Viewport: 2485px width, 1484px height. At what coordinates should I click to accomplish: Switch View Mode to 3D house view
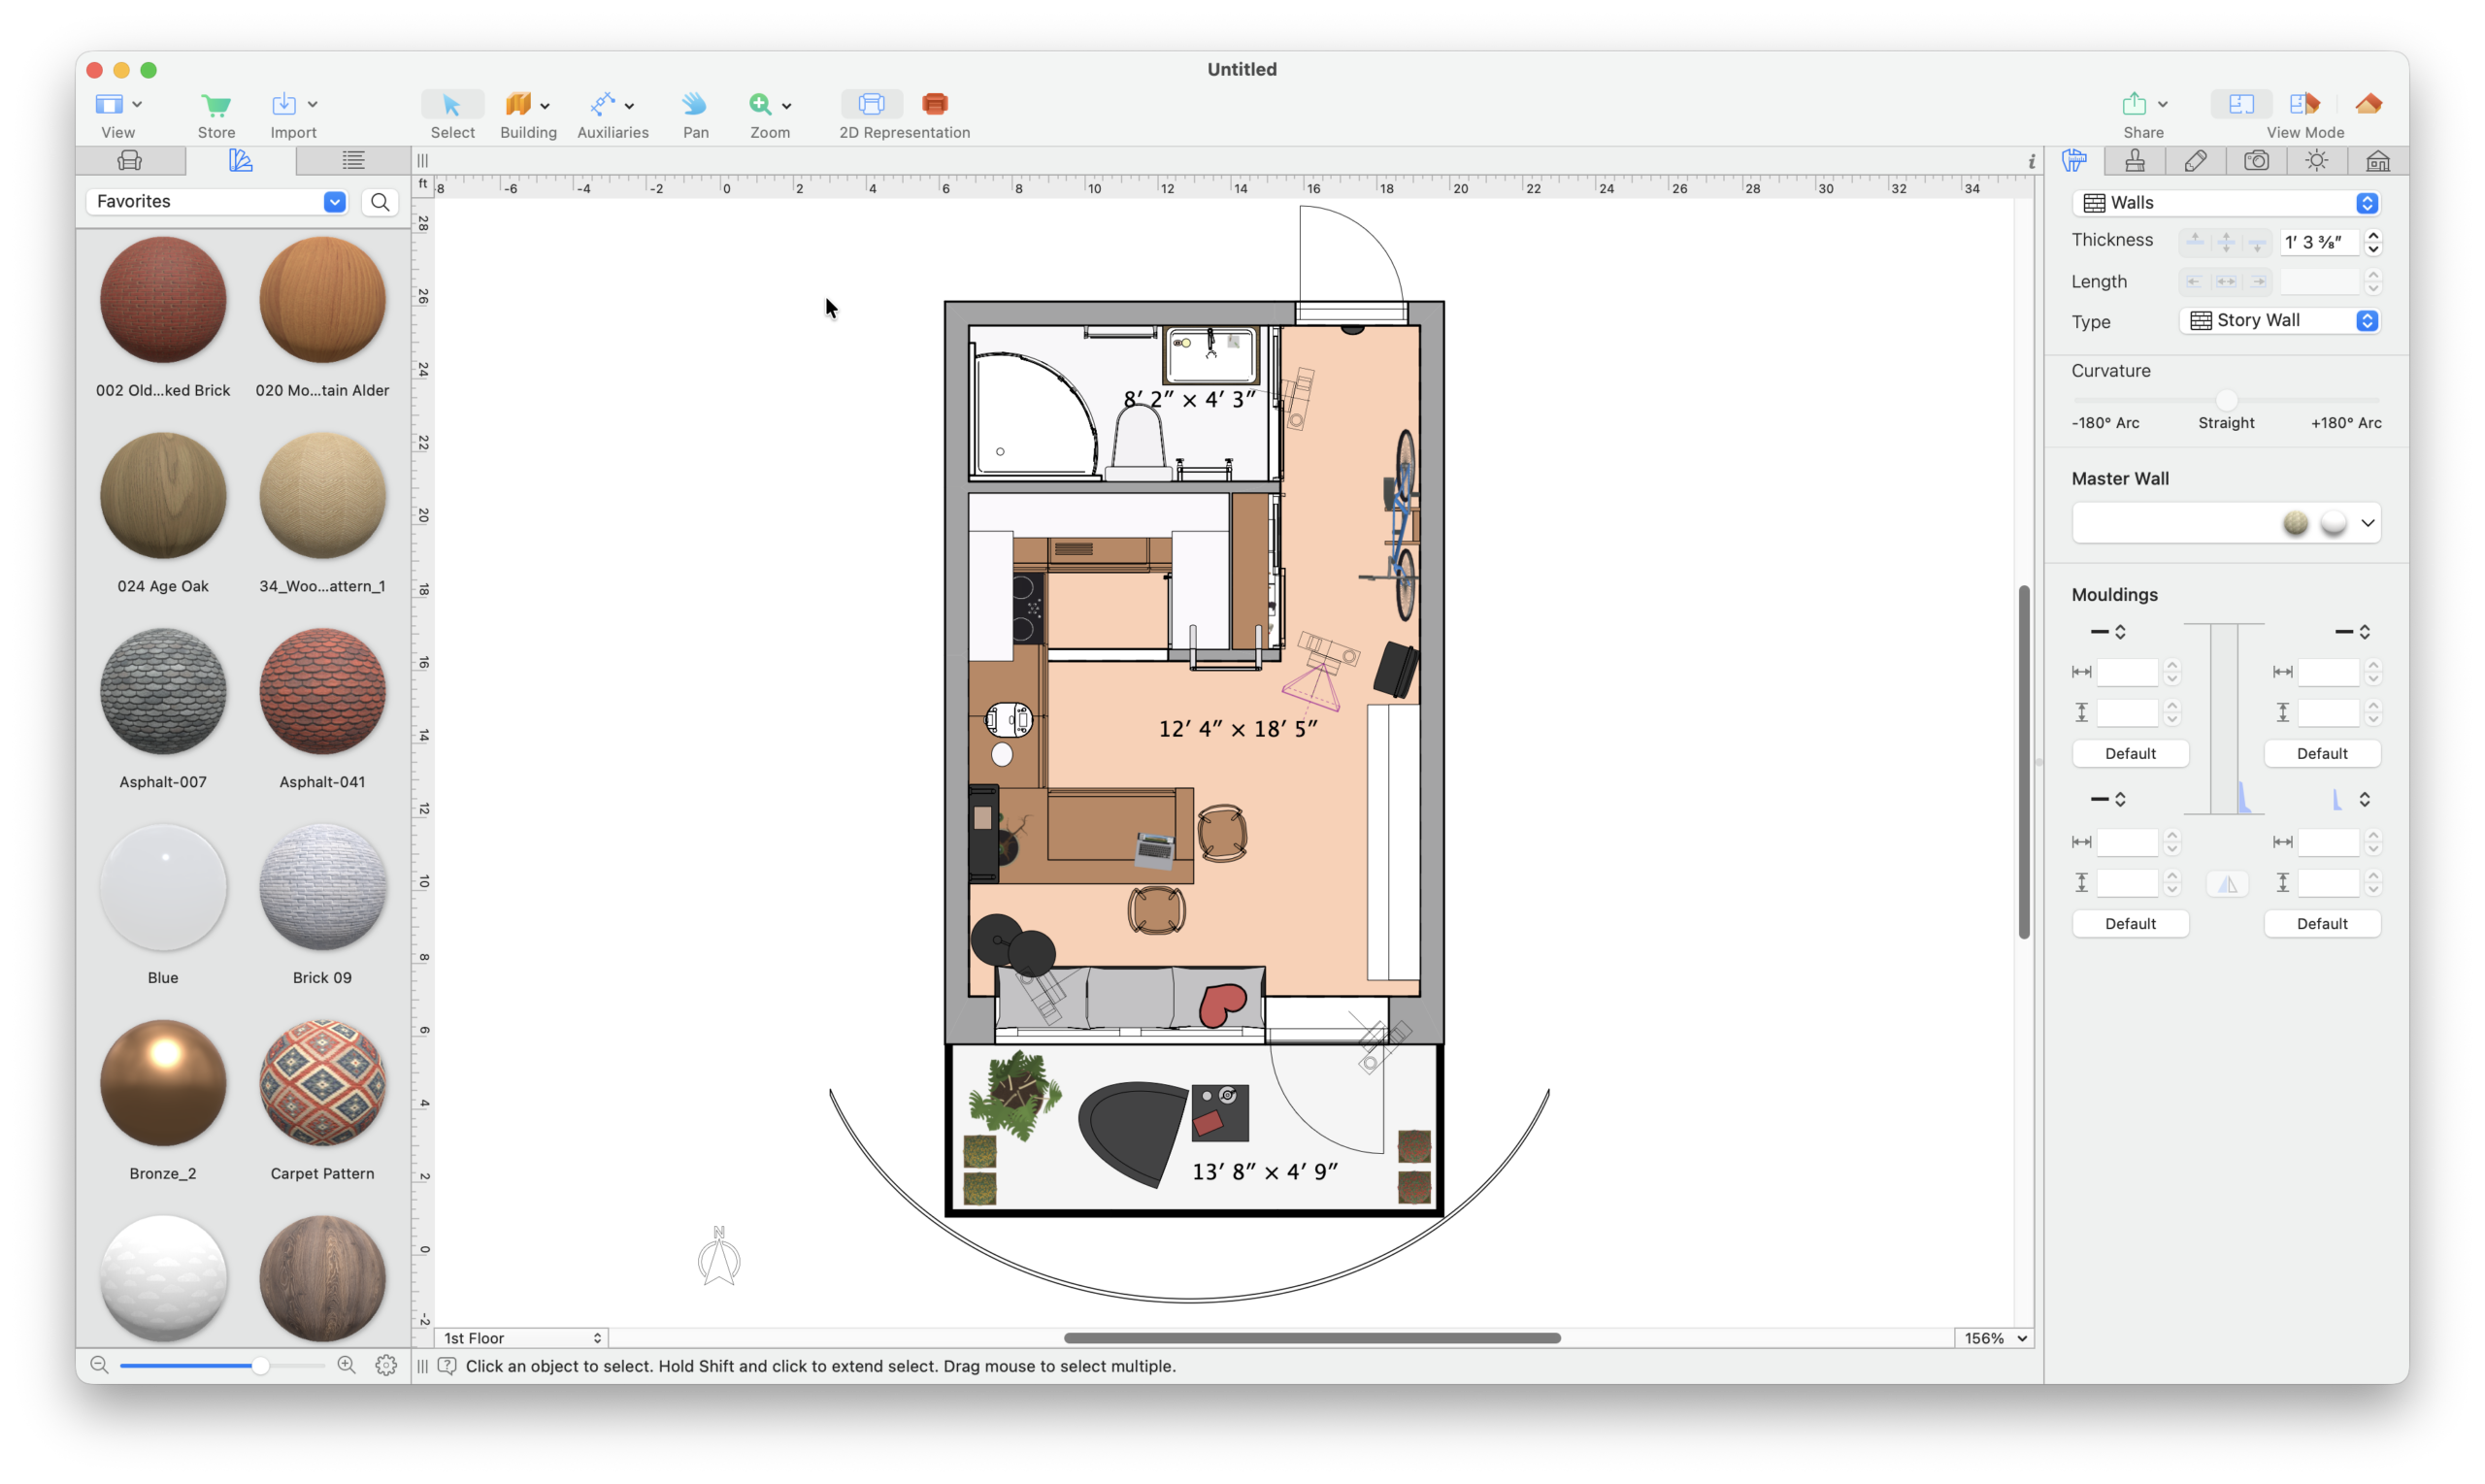2368,104
